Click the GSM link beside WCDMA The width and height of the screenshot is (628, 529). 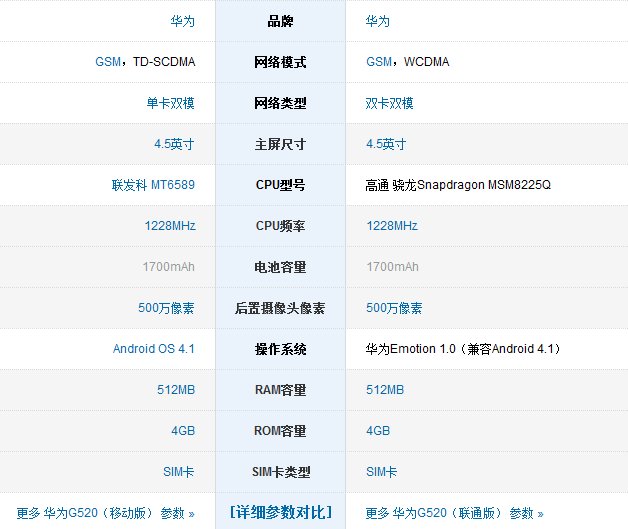379,62
